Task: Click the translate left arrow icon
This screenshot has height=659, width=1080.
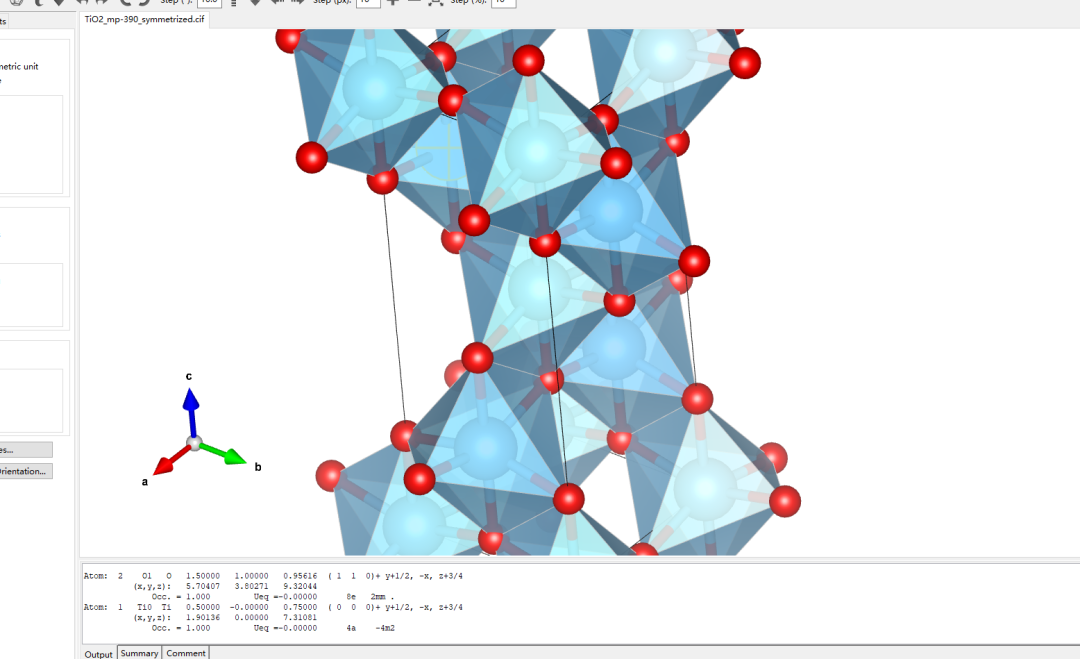Action: [277, 2]
